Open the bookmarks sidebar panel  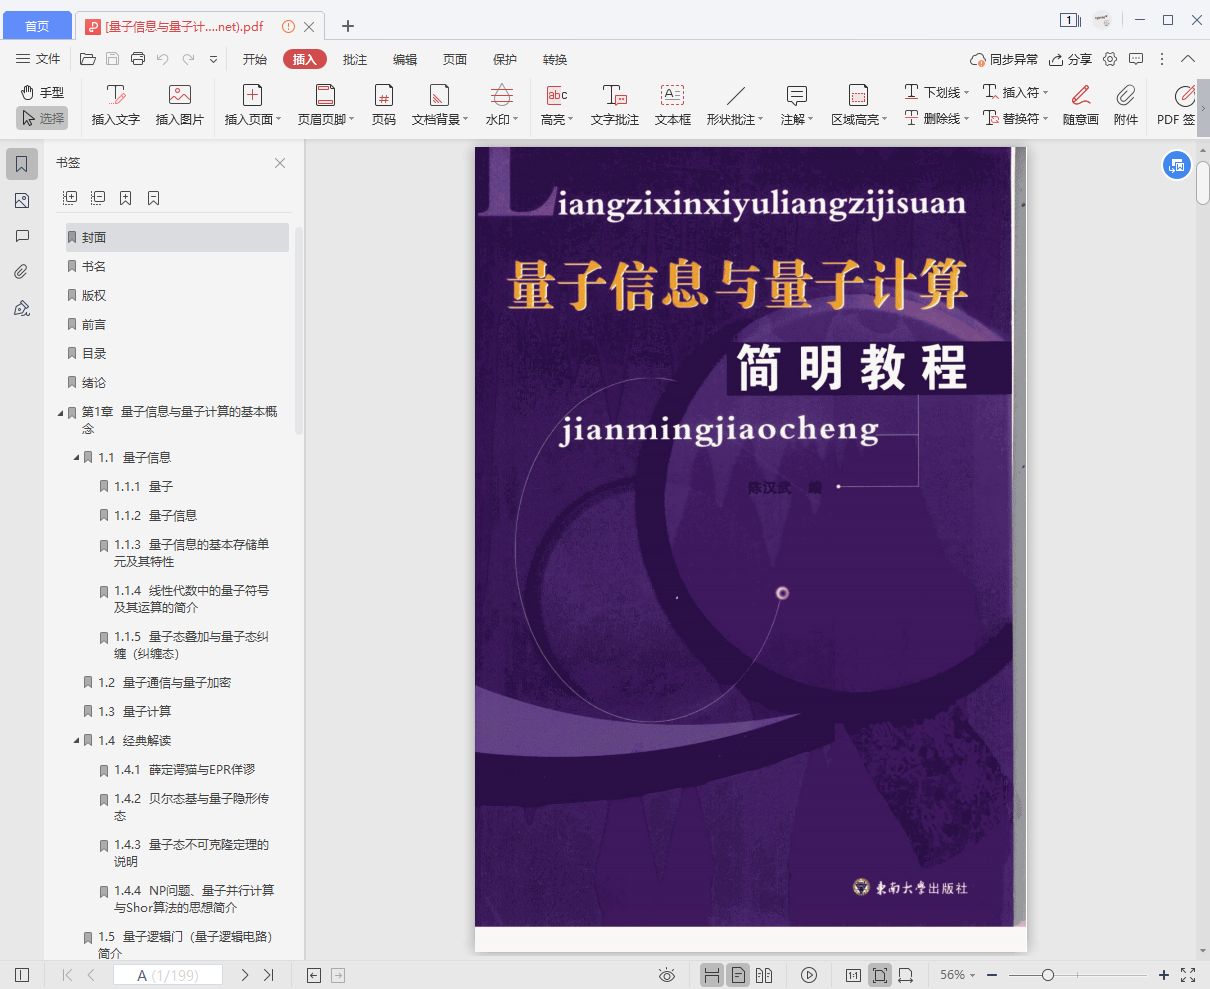(22, 164)
